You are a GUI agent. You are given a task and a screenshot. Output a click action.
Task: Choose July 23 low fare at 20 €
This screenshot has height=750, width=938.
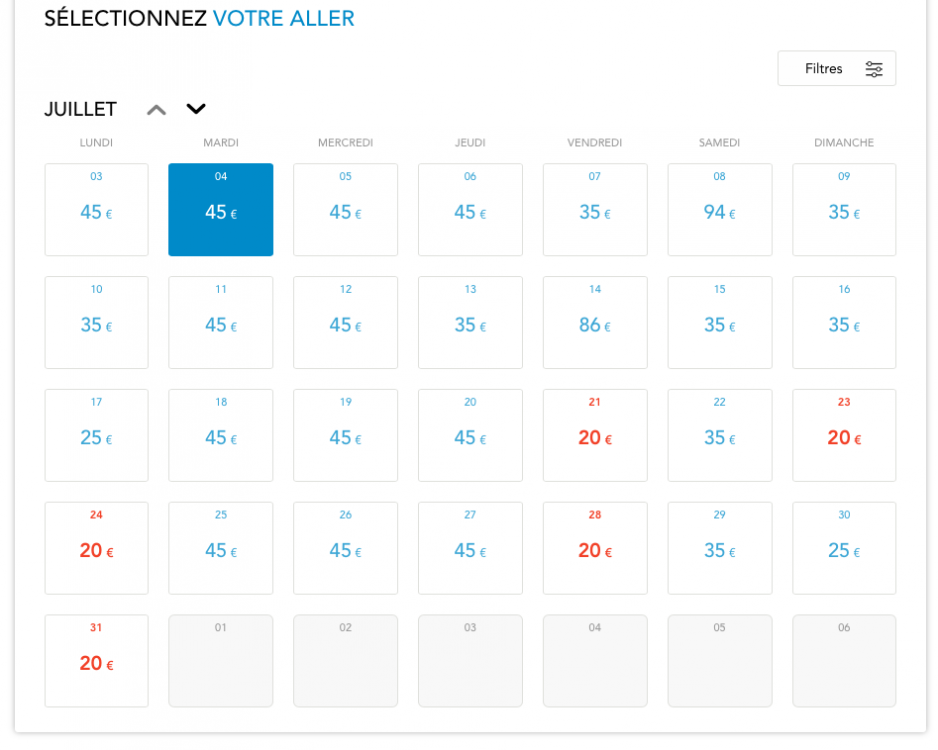point(844,436)
